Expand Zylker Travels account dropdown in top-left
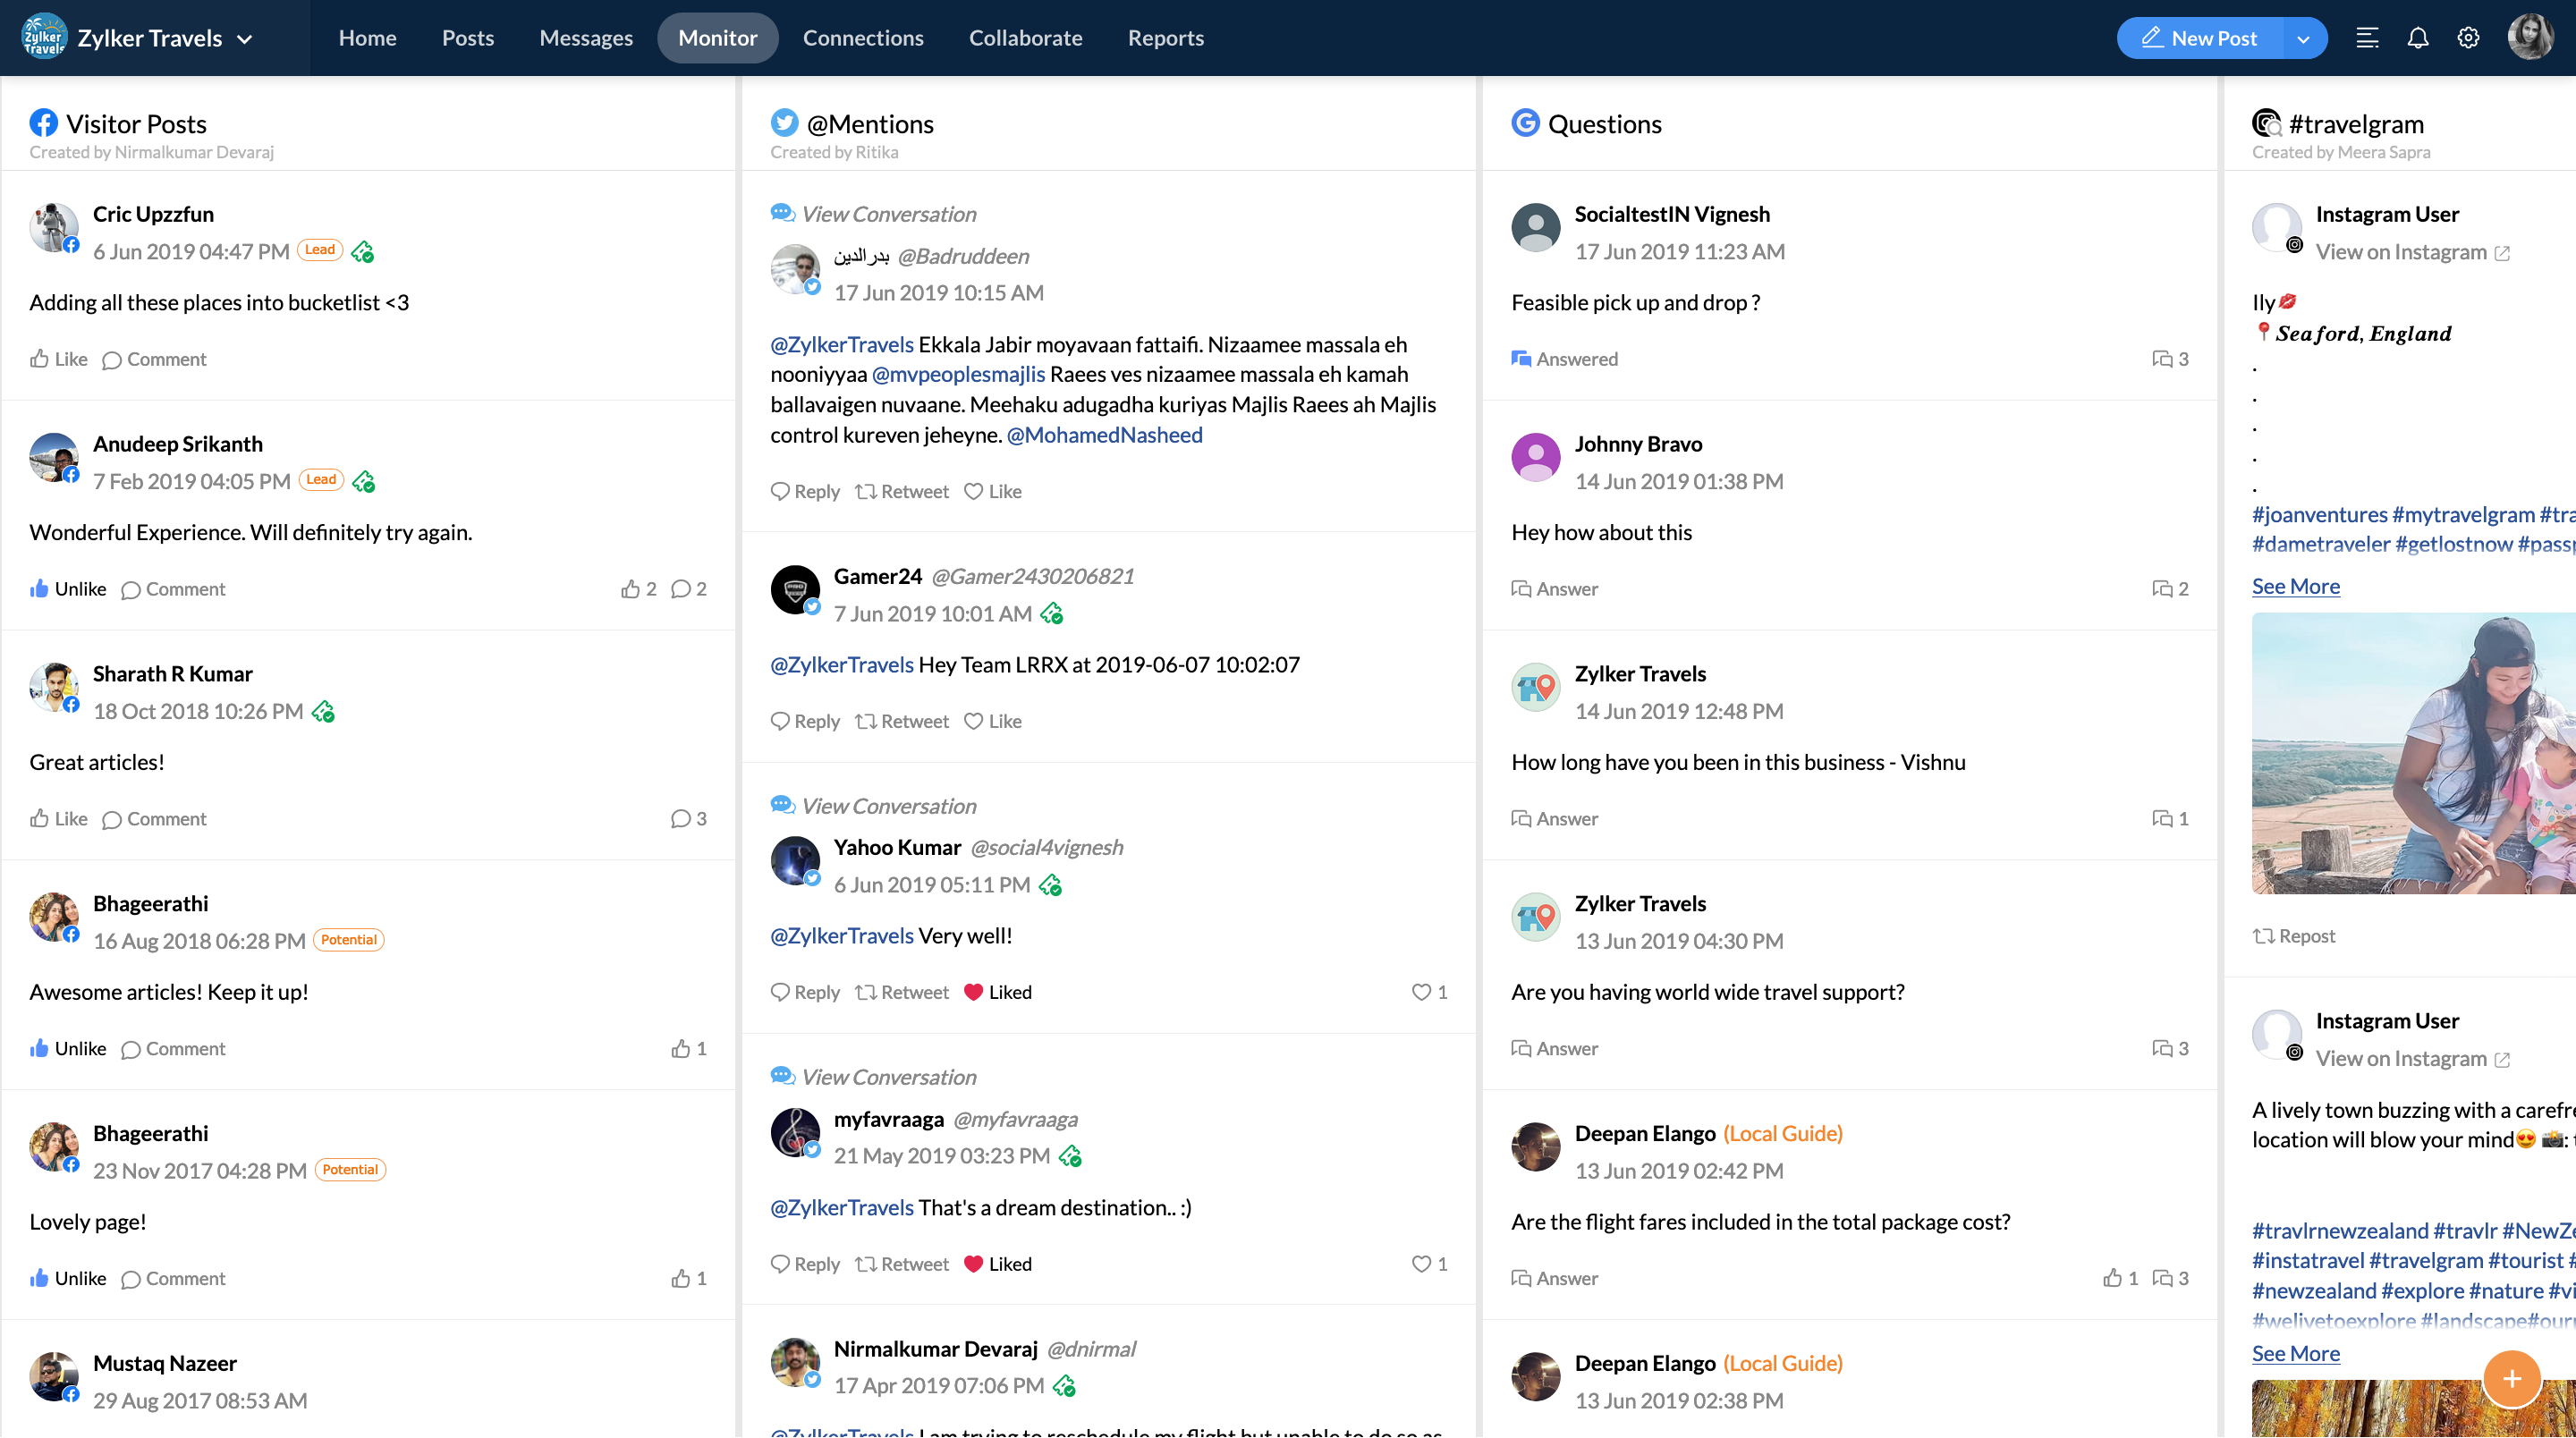 coord(244,38)
